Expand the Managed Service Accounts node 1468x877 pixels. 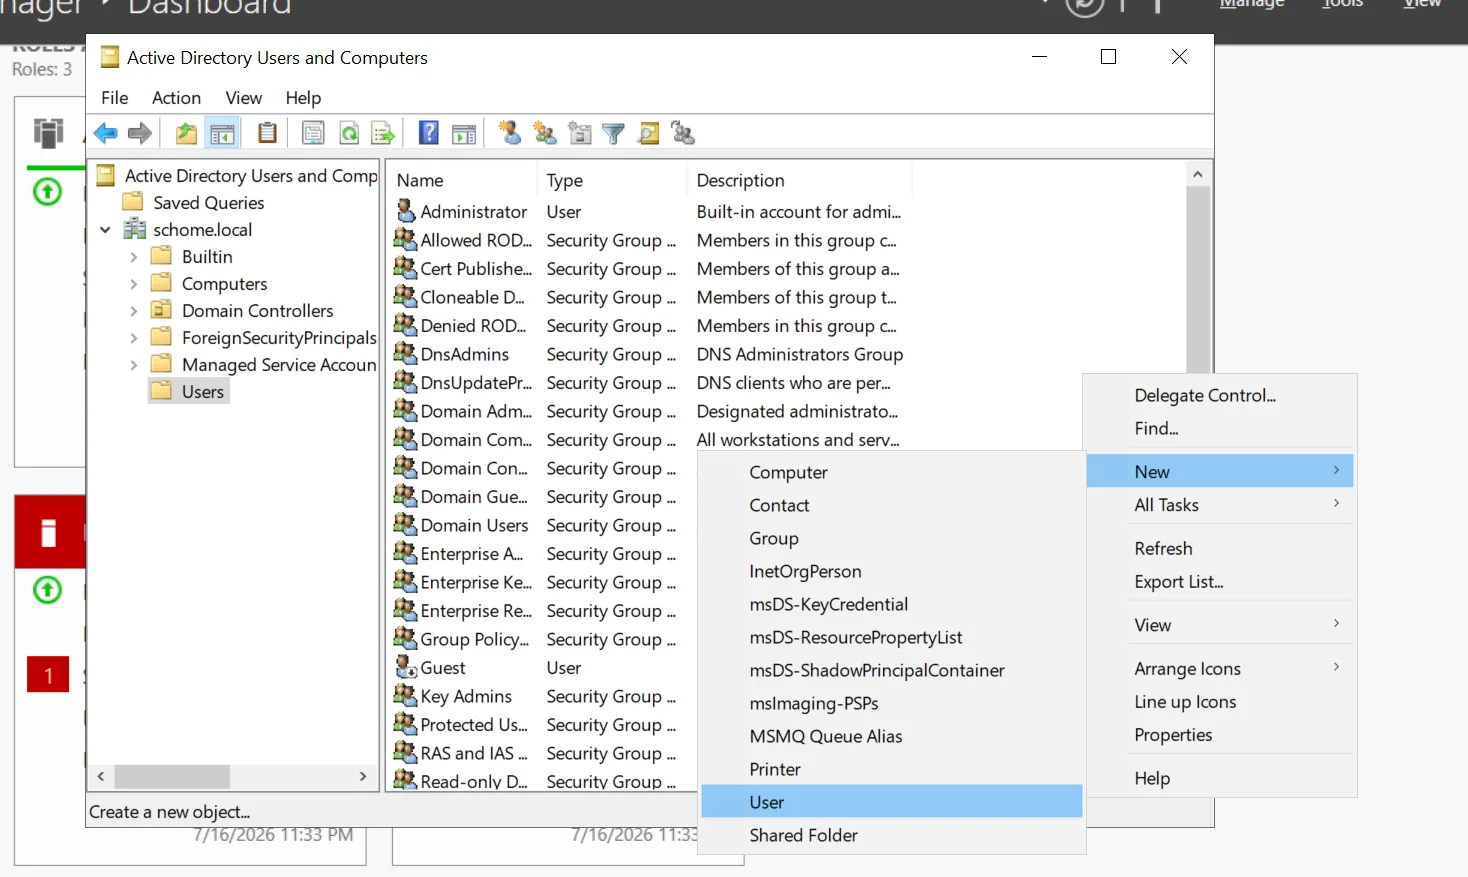click(134, 365)
